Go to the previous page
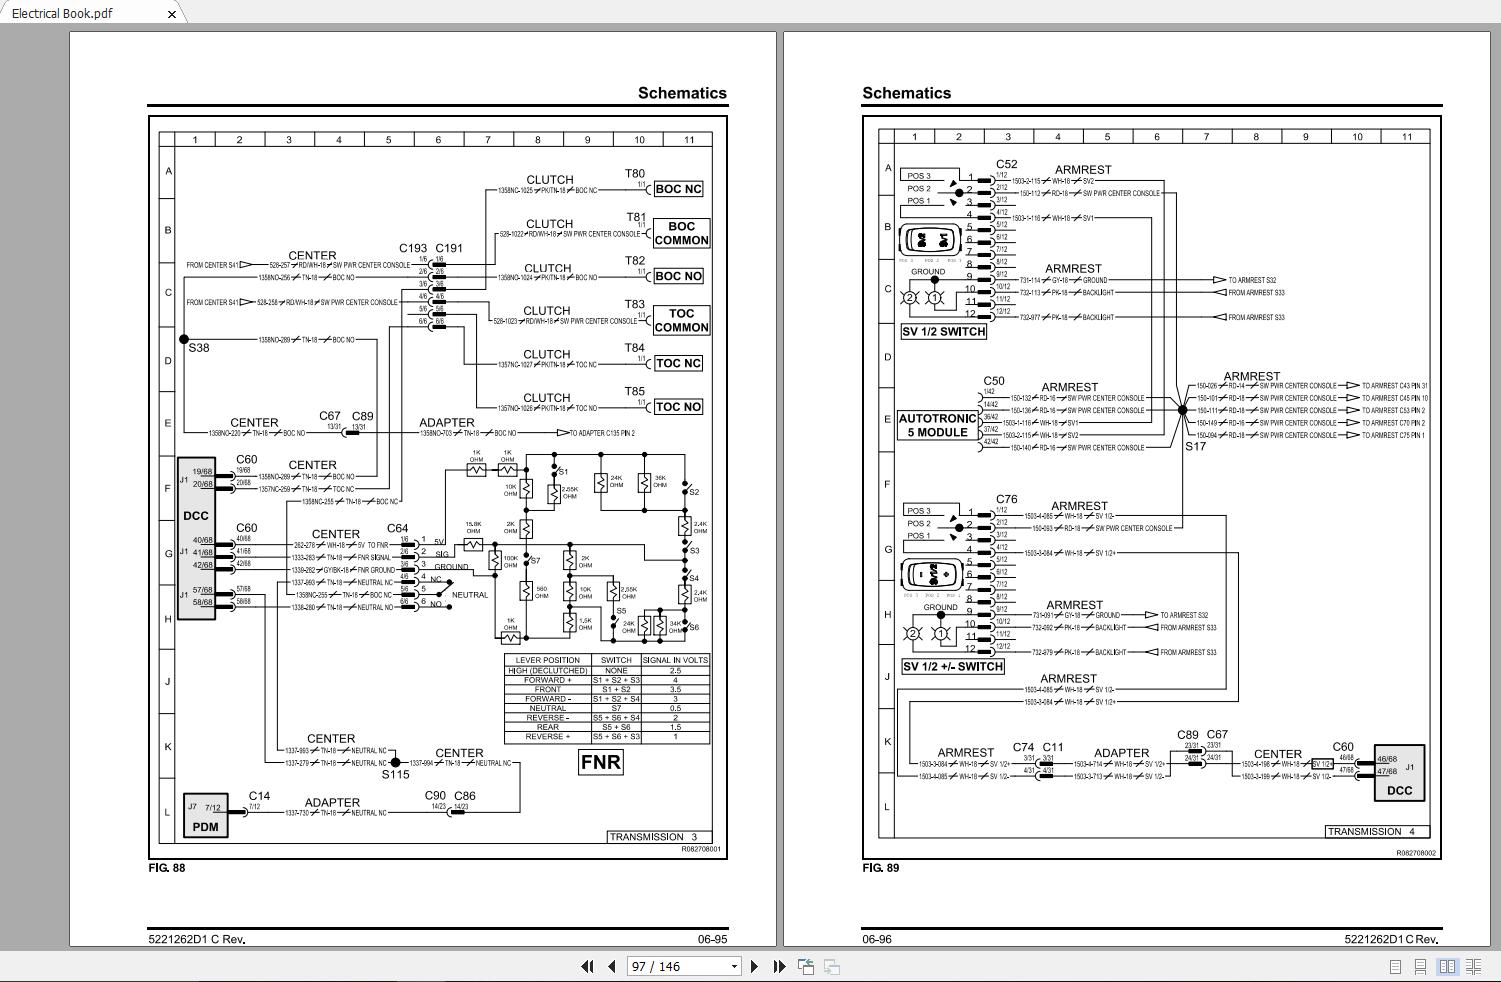This screenshot has width=1501, height=982. (x=611, y=966)
